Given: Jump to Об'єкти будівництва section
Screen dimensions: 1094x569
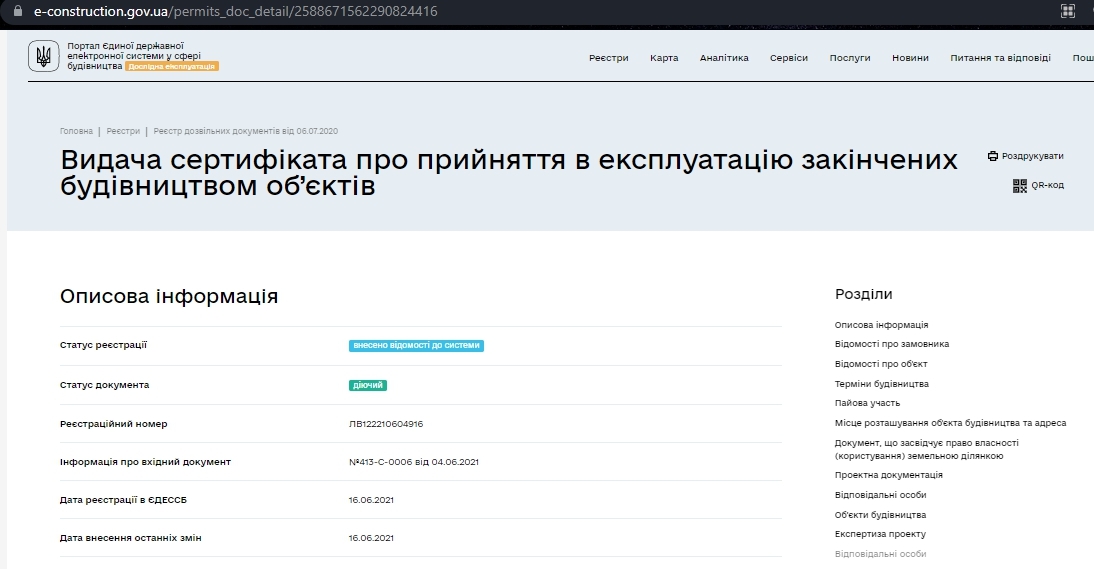Looking at the screenshot, I should pyautogui.click(x=881, y=515).
